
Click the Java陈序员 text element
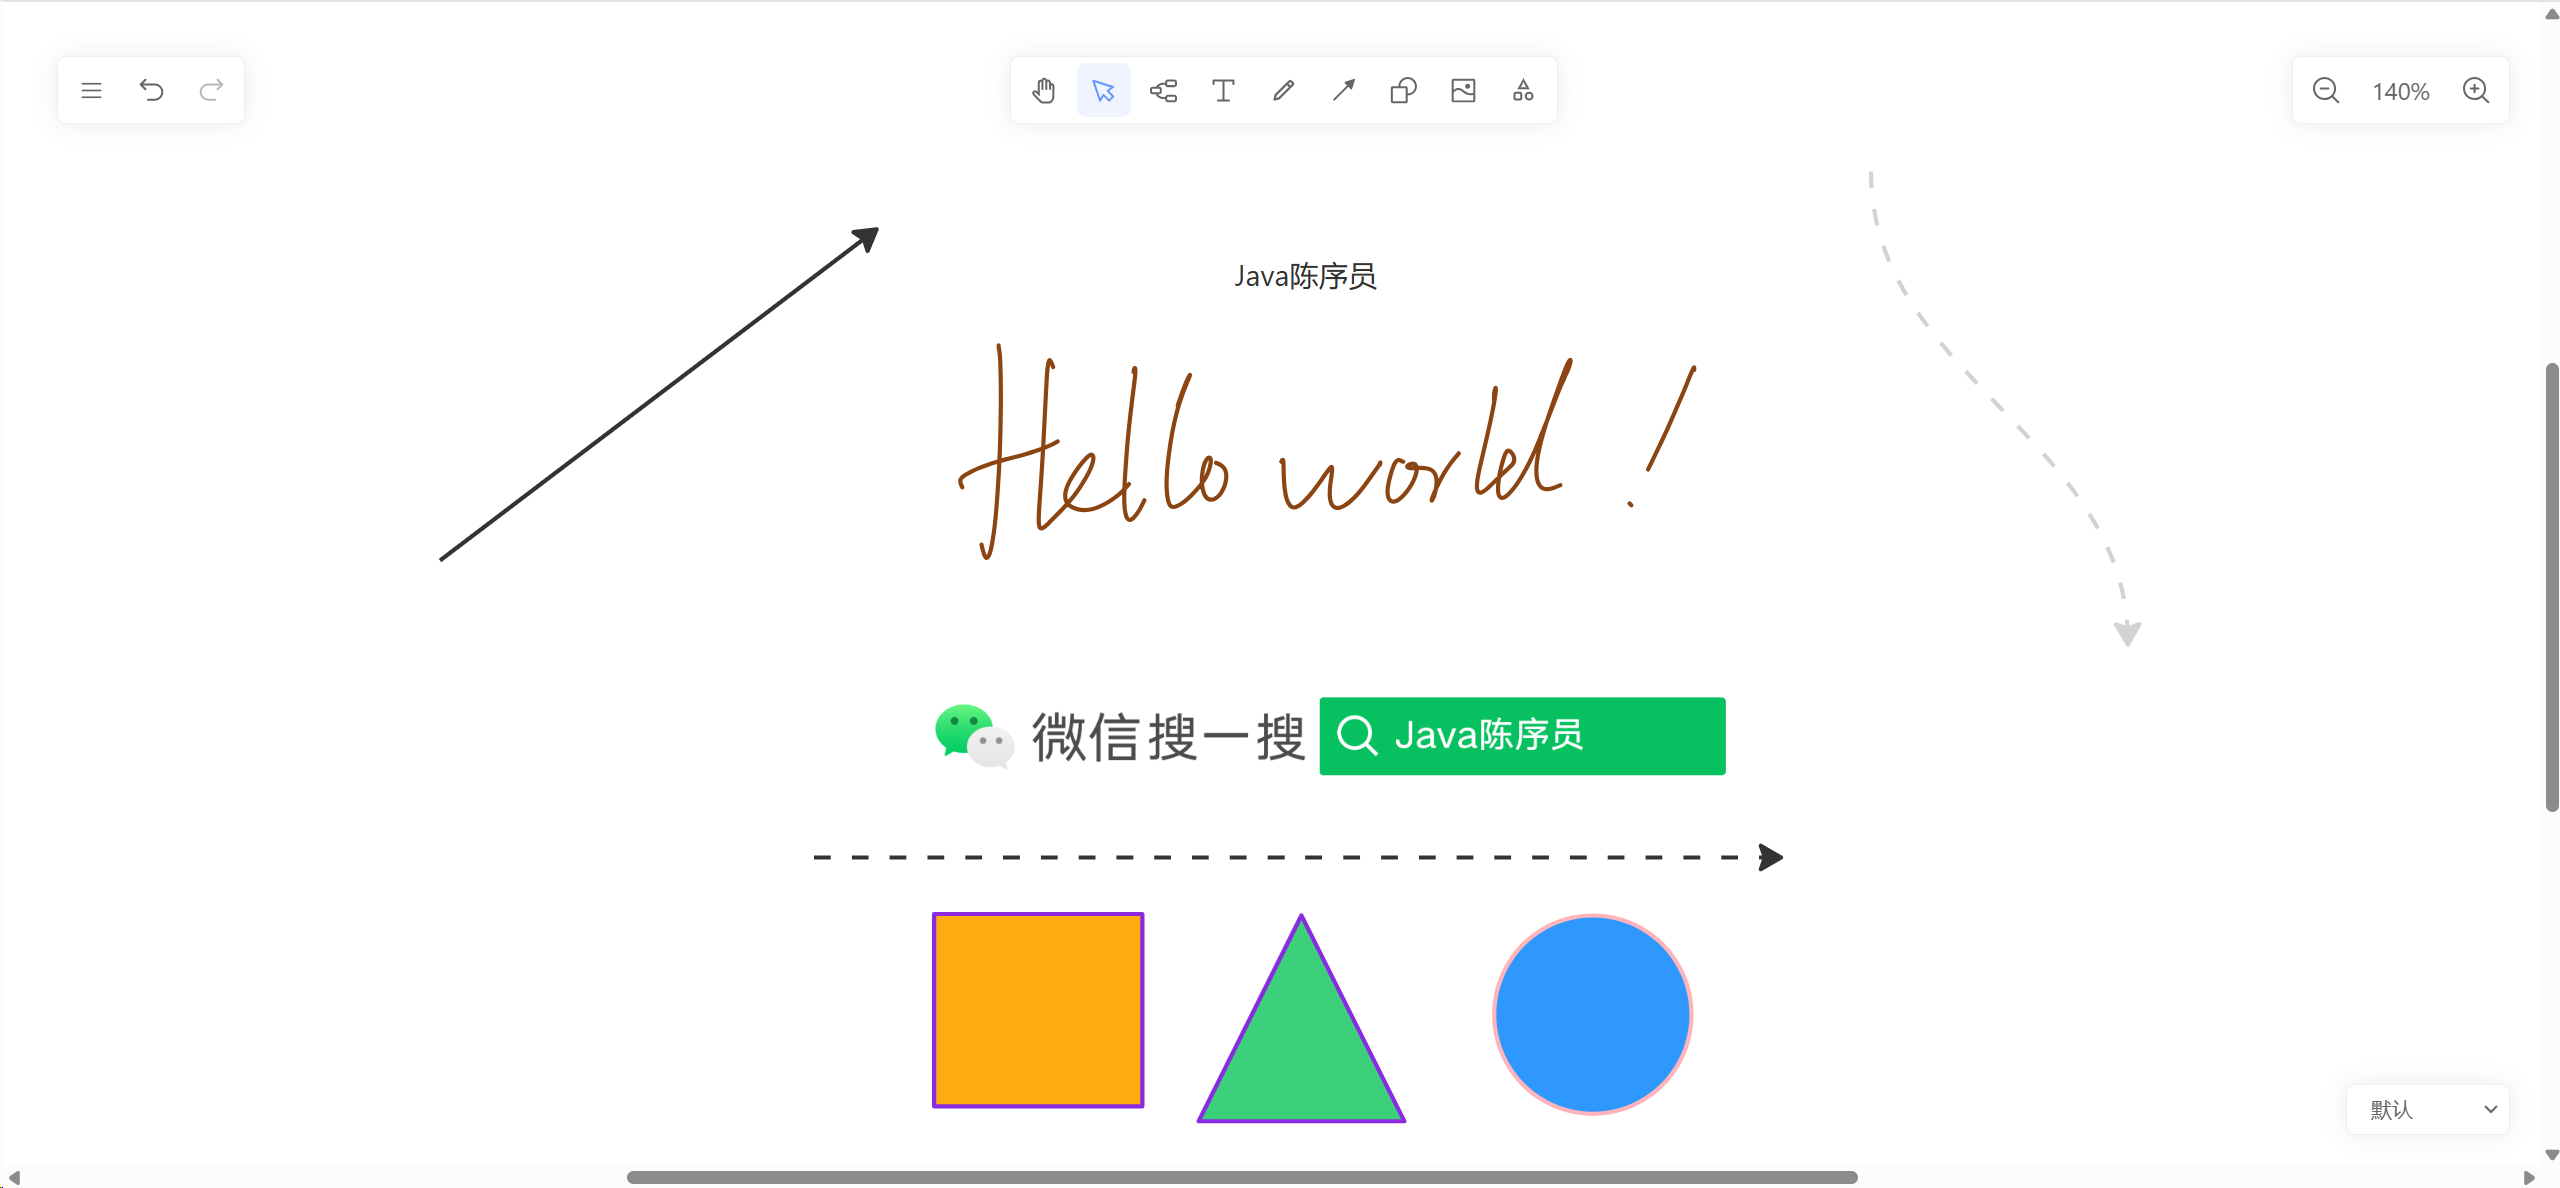1305,276
